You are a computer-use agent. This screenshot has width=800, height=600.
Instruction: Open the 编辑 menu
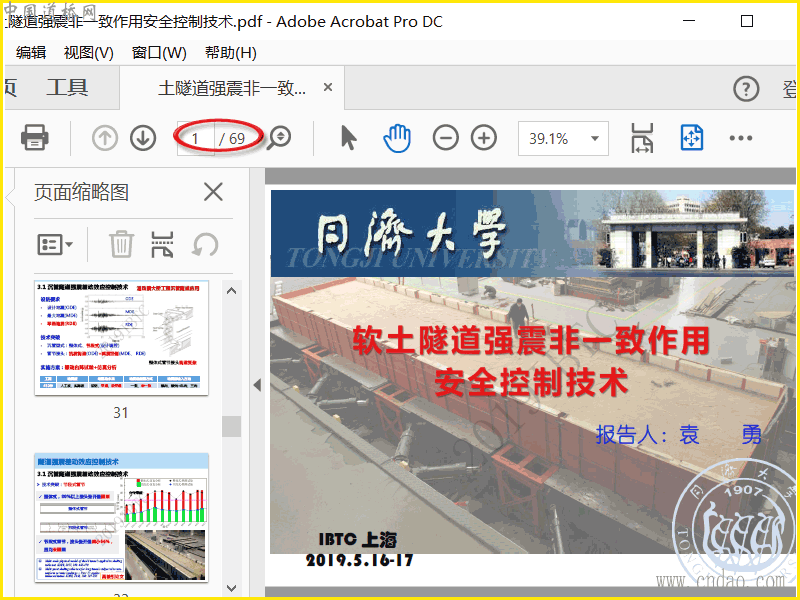[31, 53]
